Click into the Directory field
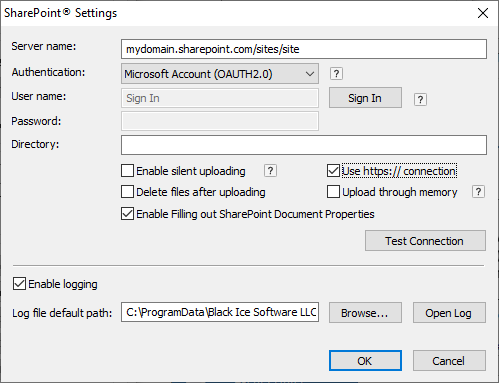The height and width of the screenshot is (383, 499). (304, 145)
